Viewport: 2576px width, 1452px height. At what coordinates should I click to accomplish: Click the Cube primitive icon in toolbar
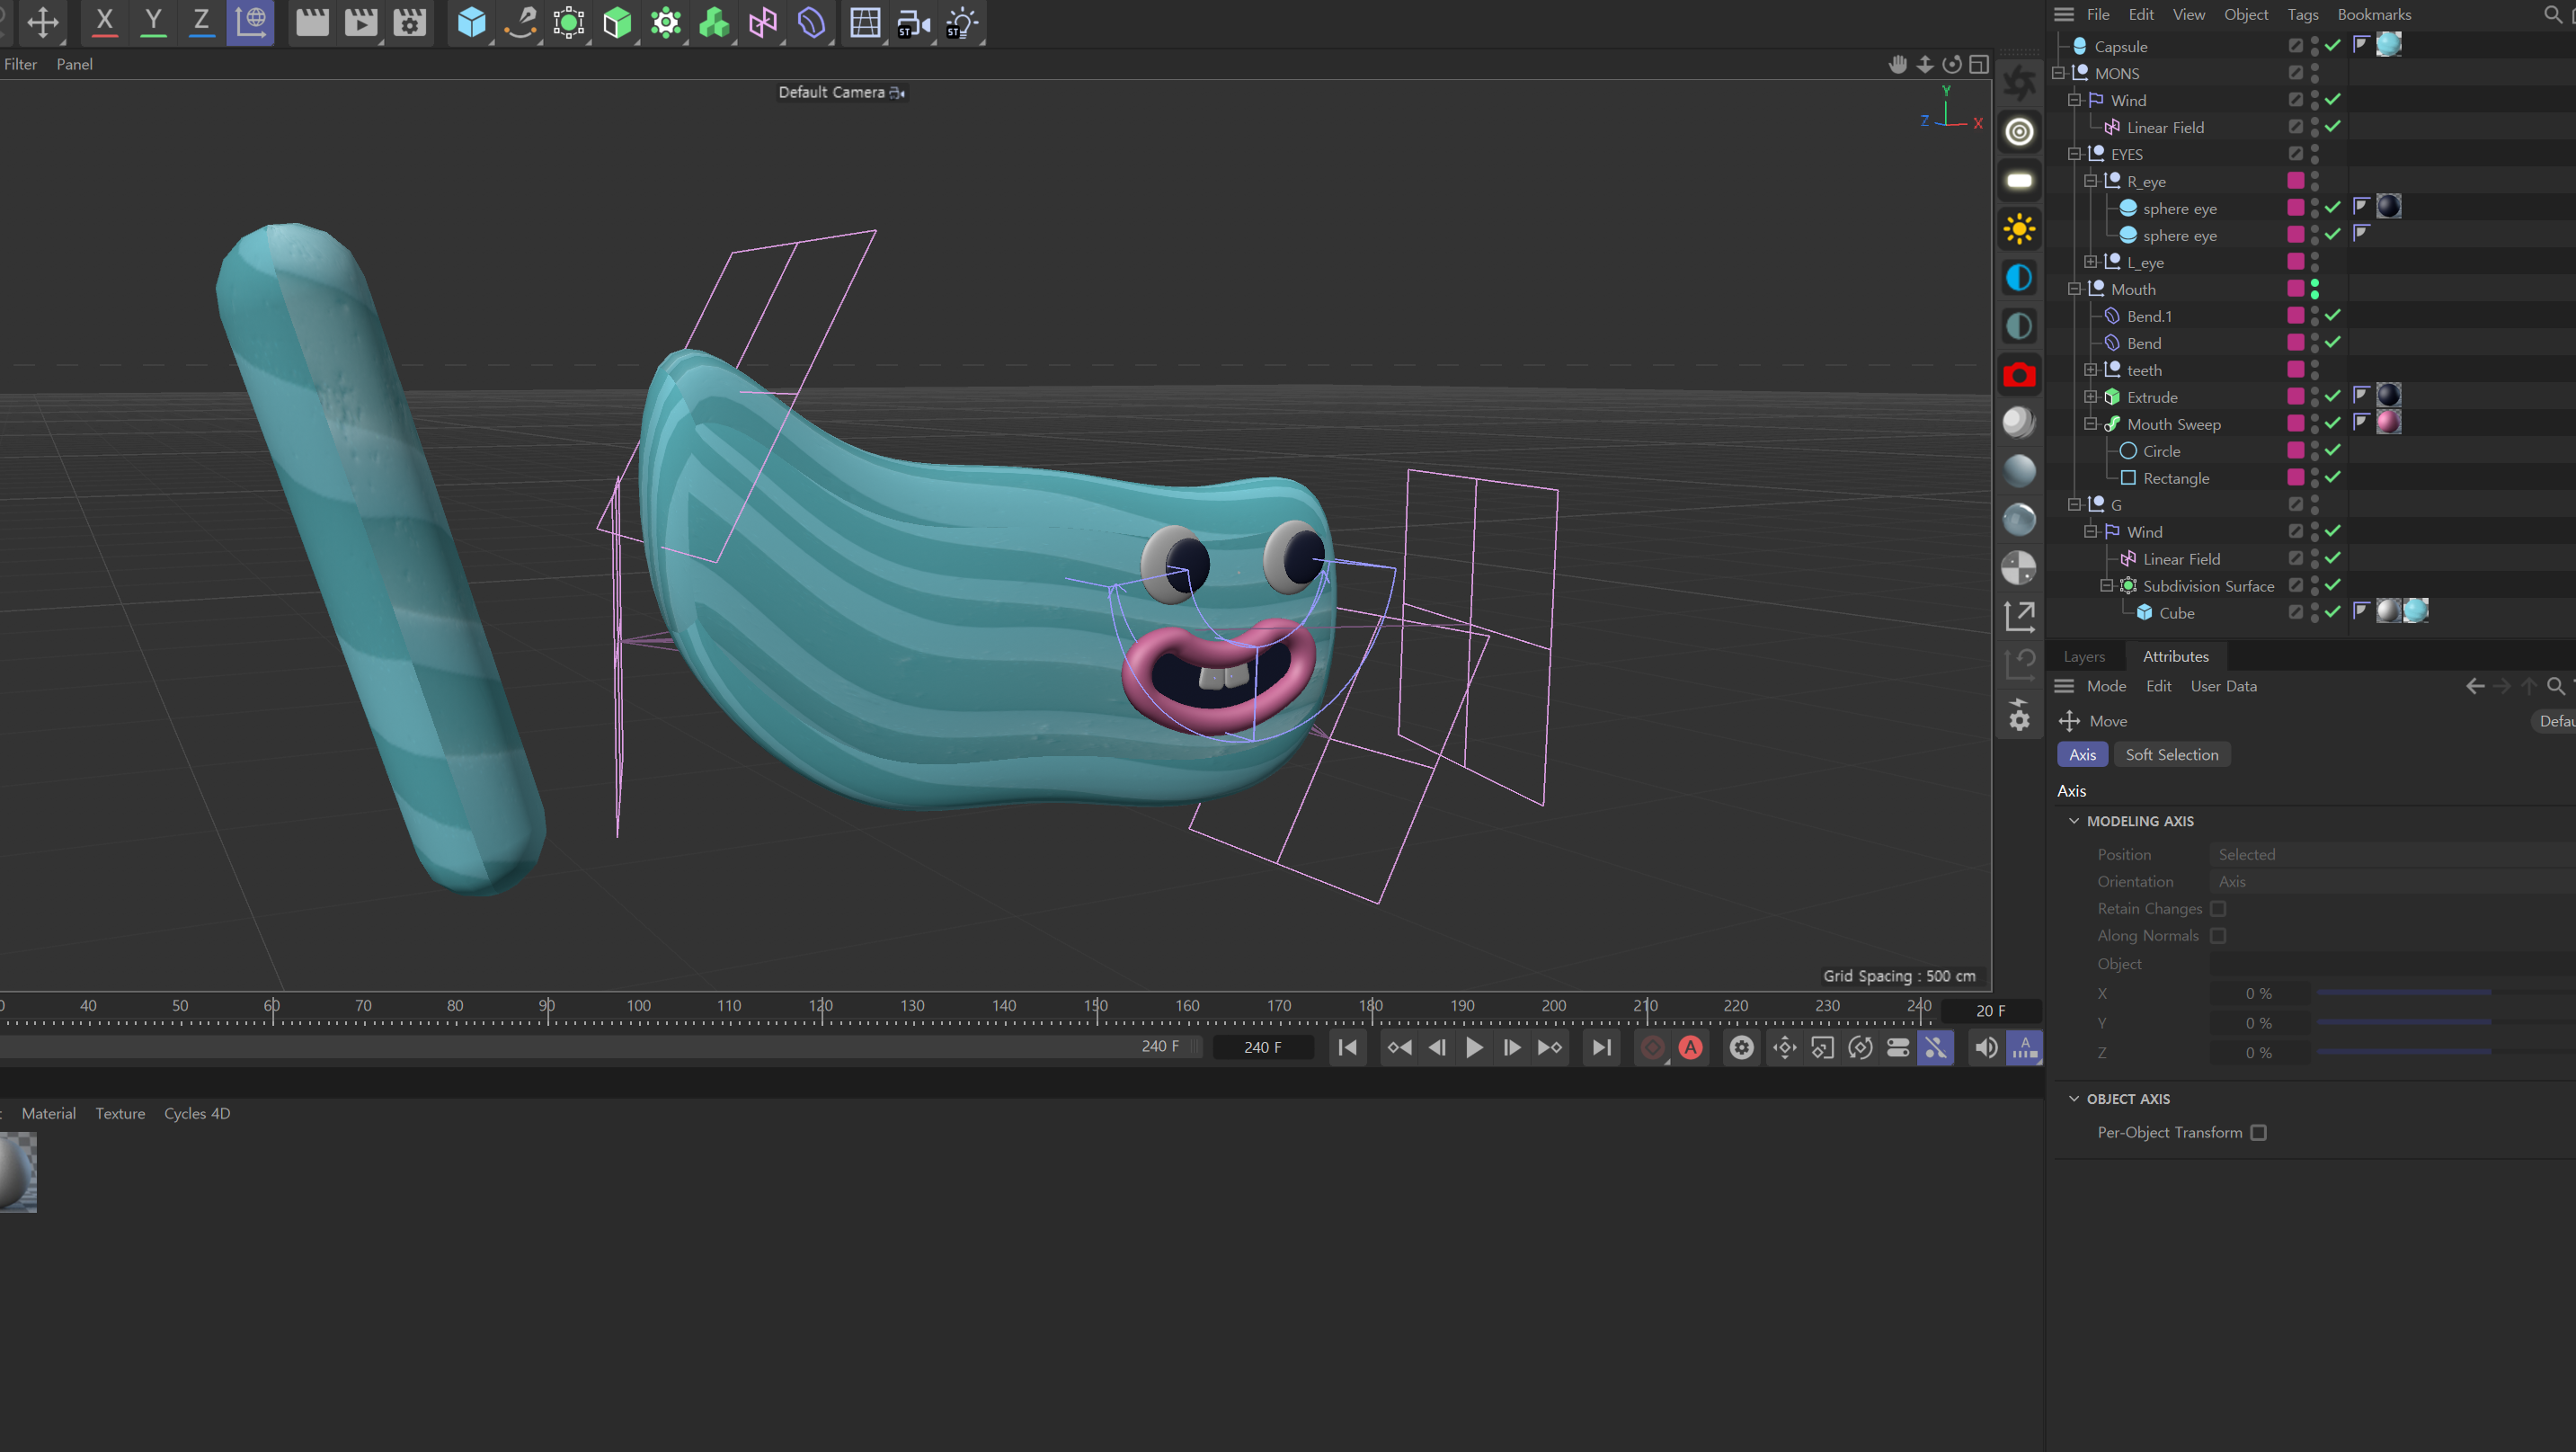tap(471, 22)
